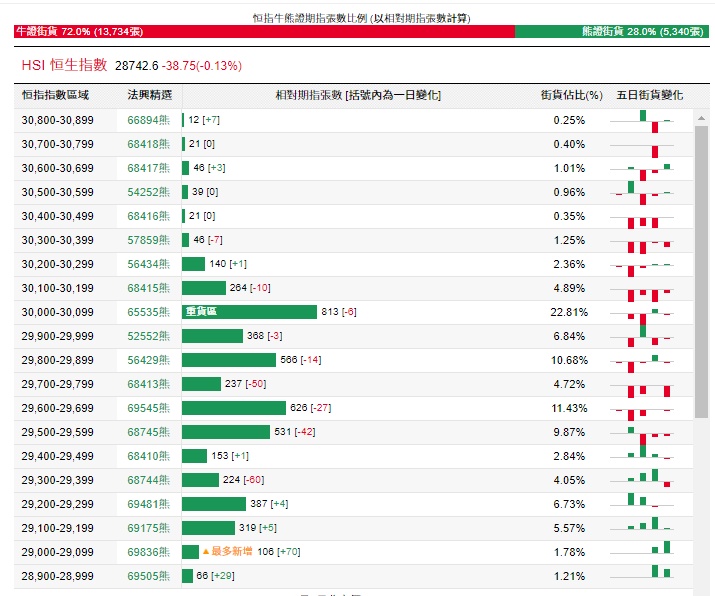Click the 10.68% share value
The image size is (715, 596).
(x=569, y=360)
